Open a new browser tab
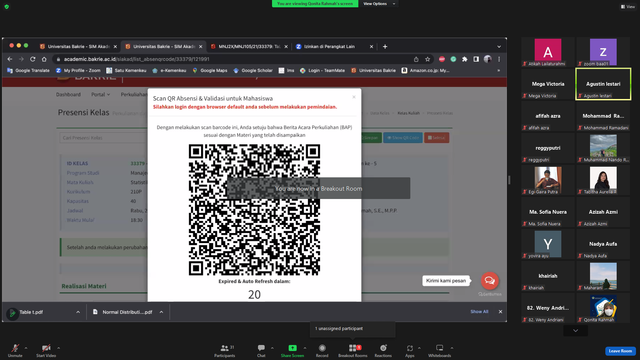Viewport: 640px width, 360px height. [385, 47]
